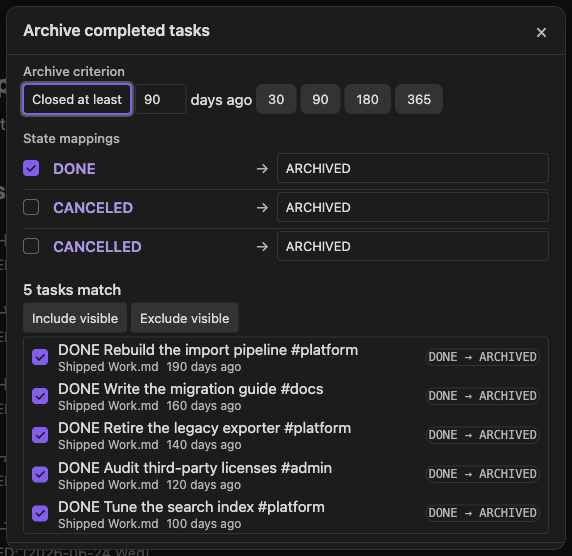Click the DONE state label
Image resolution: width=572 pixels, height=556 pixels.
74,169
